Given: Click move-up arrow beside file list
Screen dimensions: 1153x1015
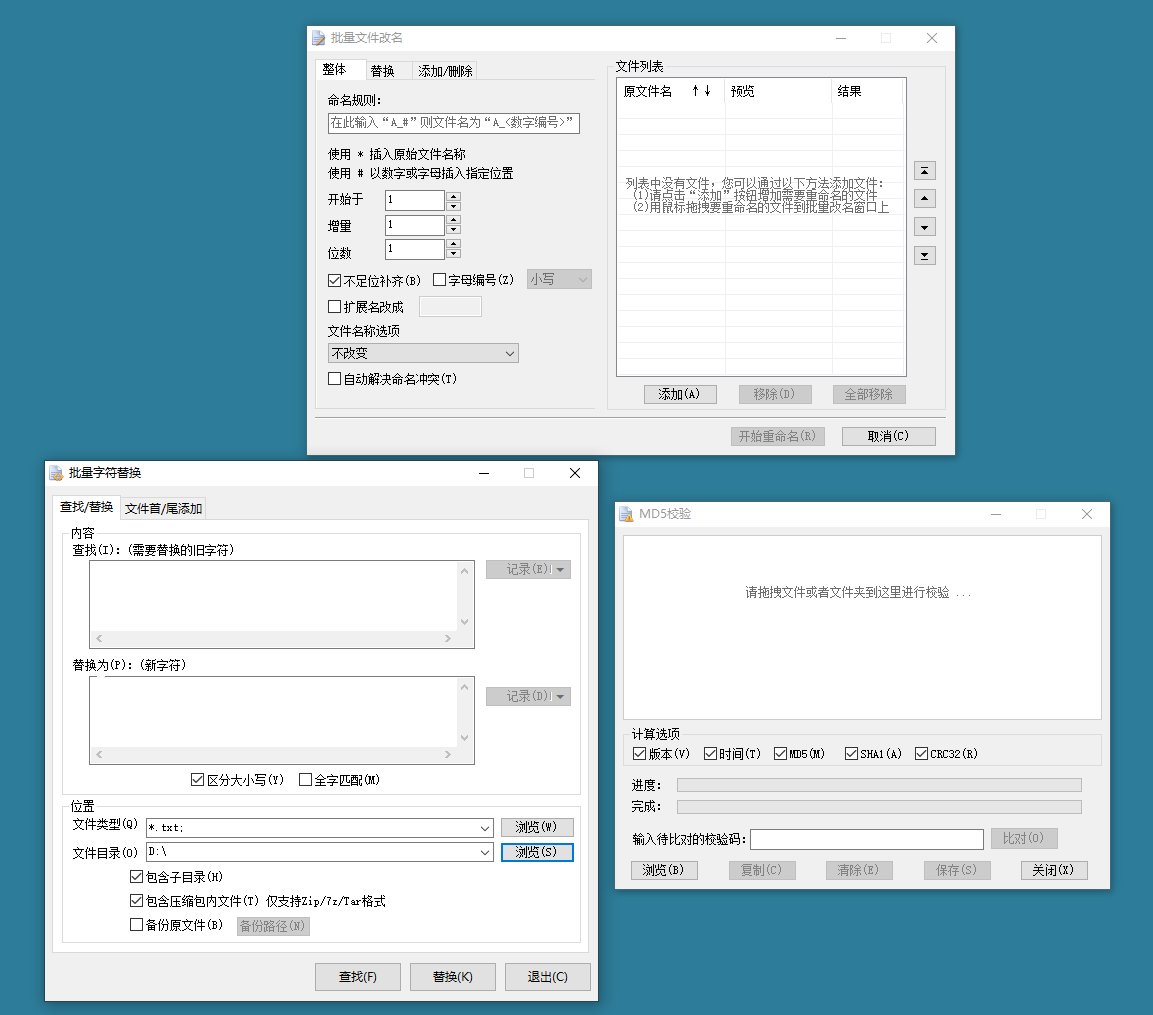Looking at the screenshot, I should pyautogui.click(x=926, y=199).
